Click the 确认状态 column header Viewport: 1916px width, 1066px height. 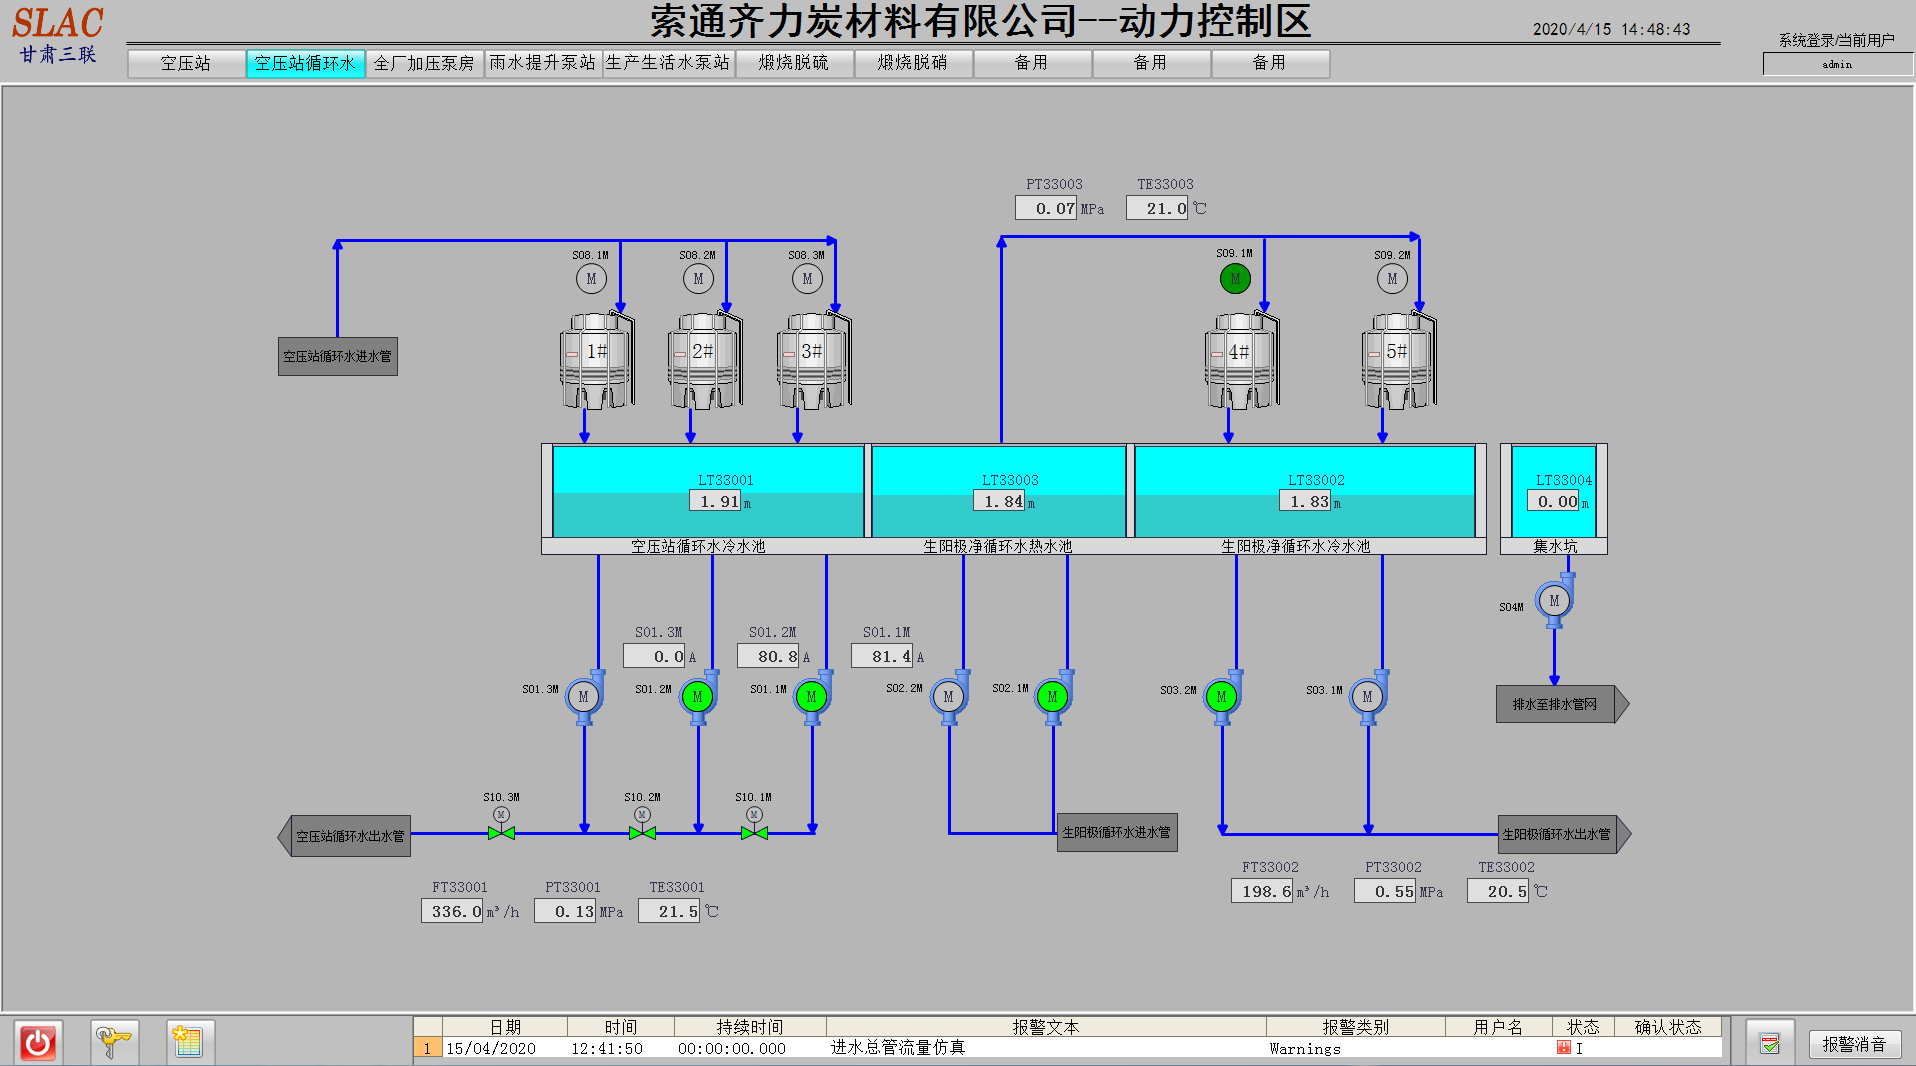[1668, 1027]
